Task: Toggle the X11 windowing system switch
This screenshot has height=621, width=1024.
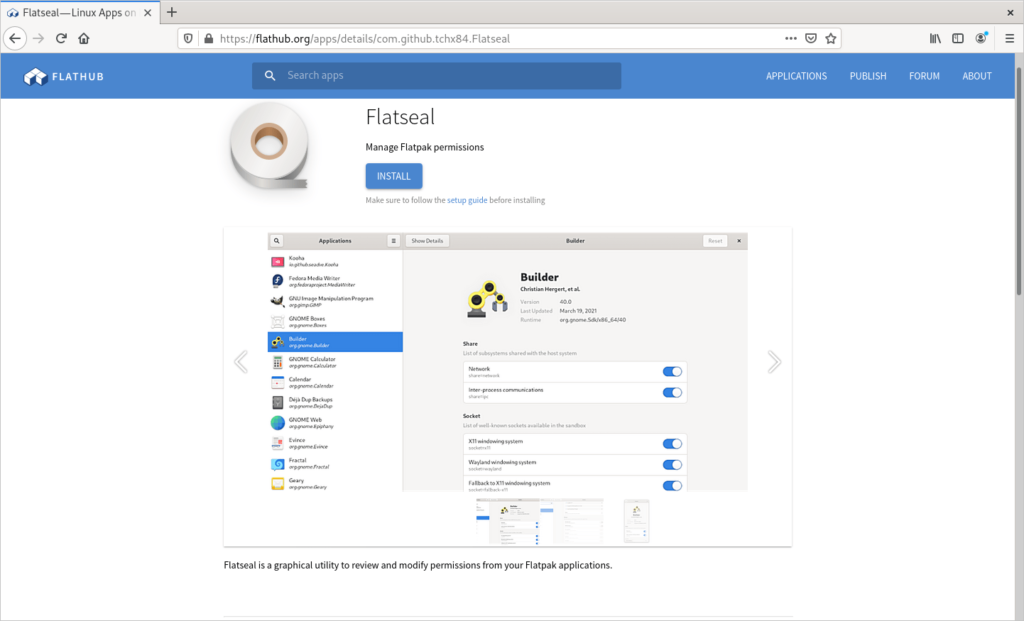Action: point(672,444)
